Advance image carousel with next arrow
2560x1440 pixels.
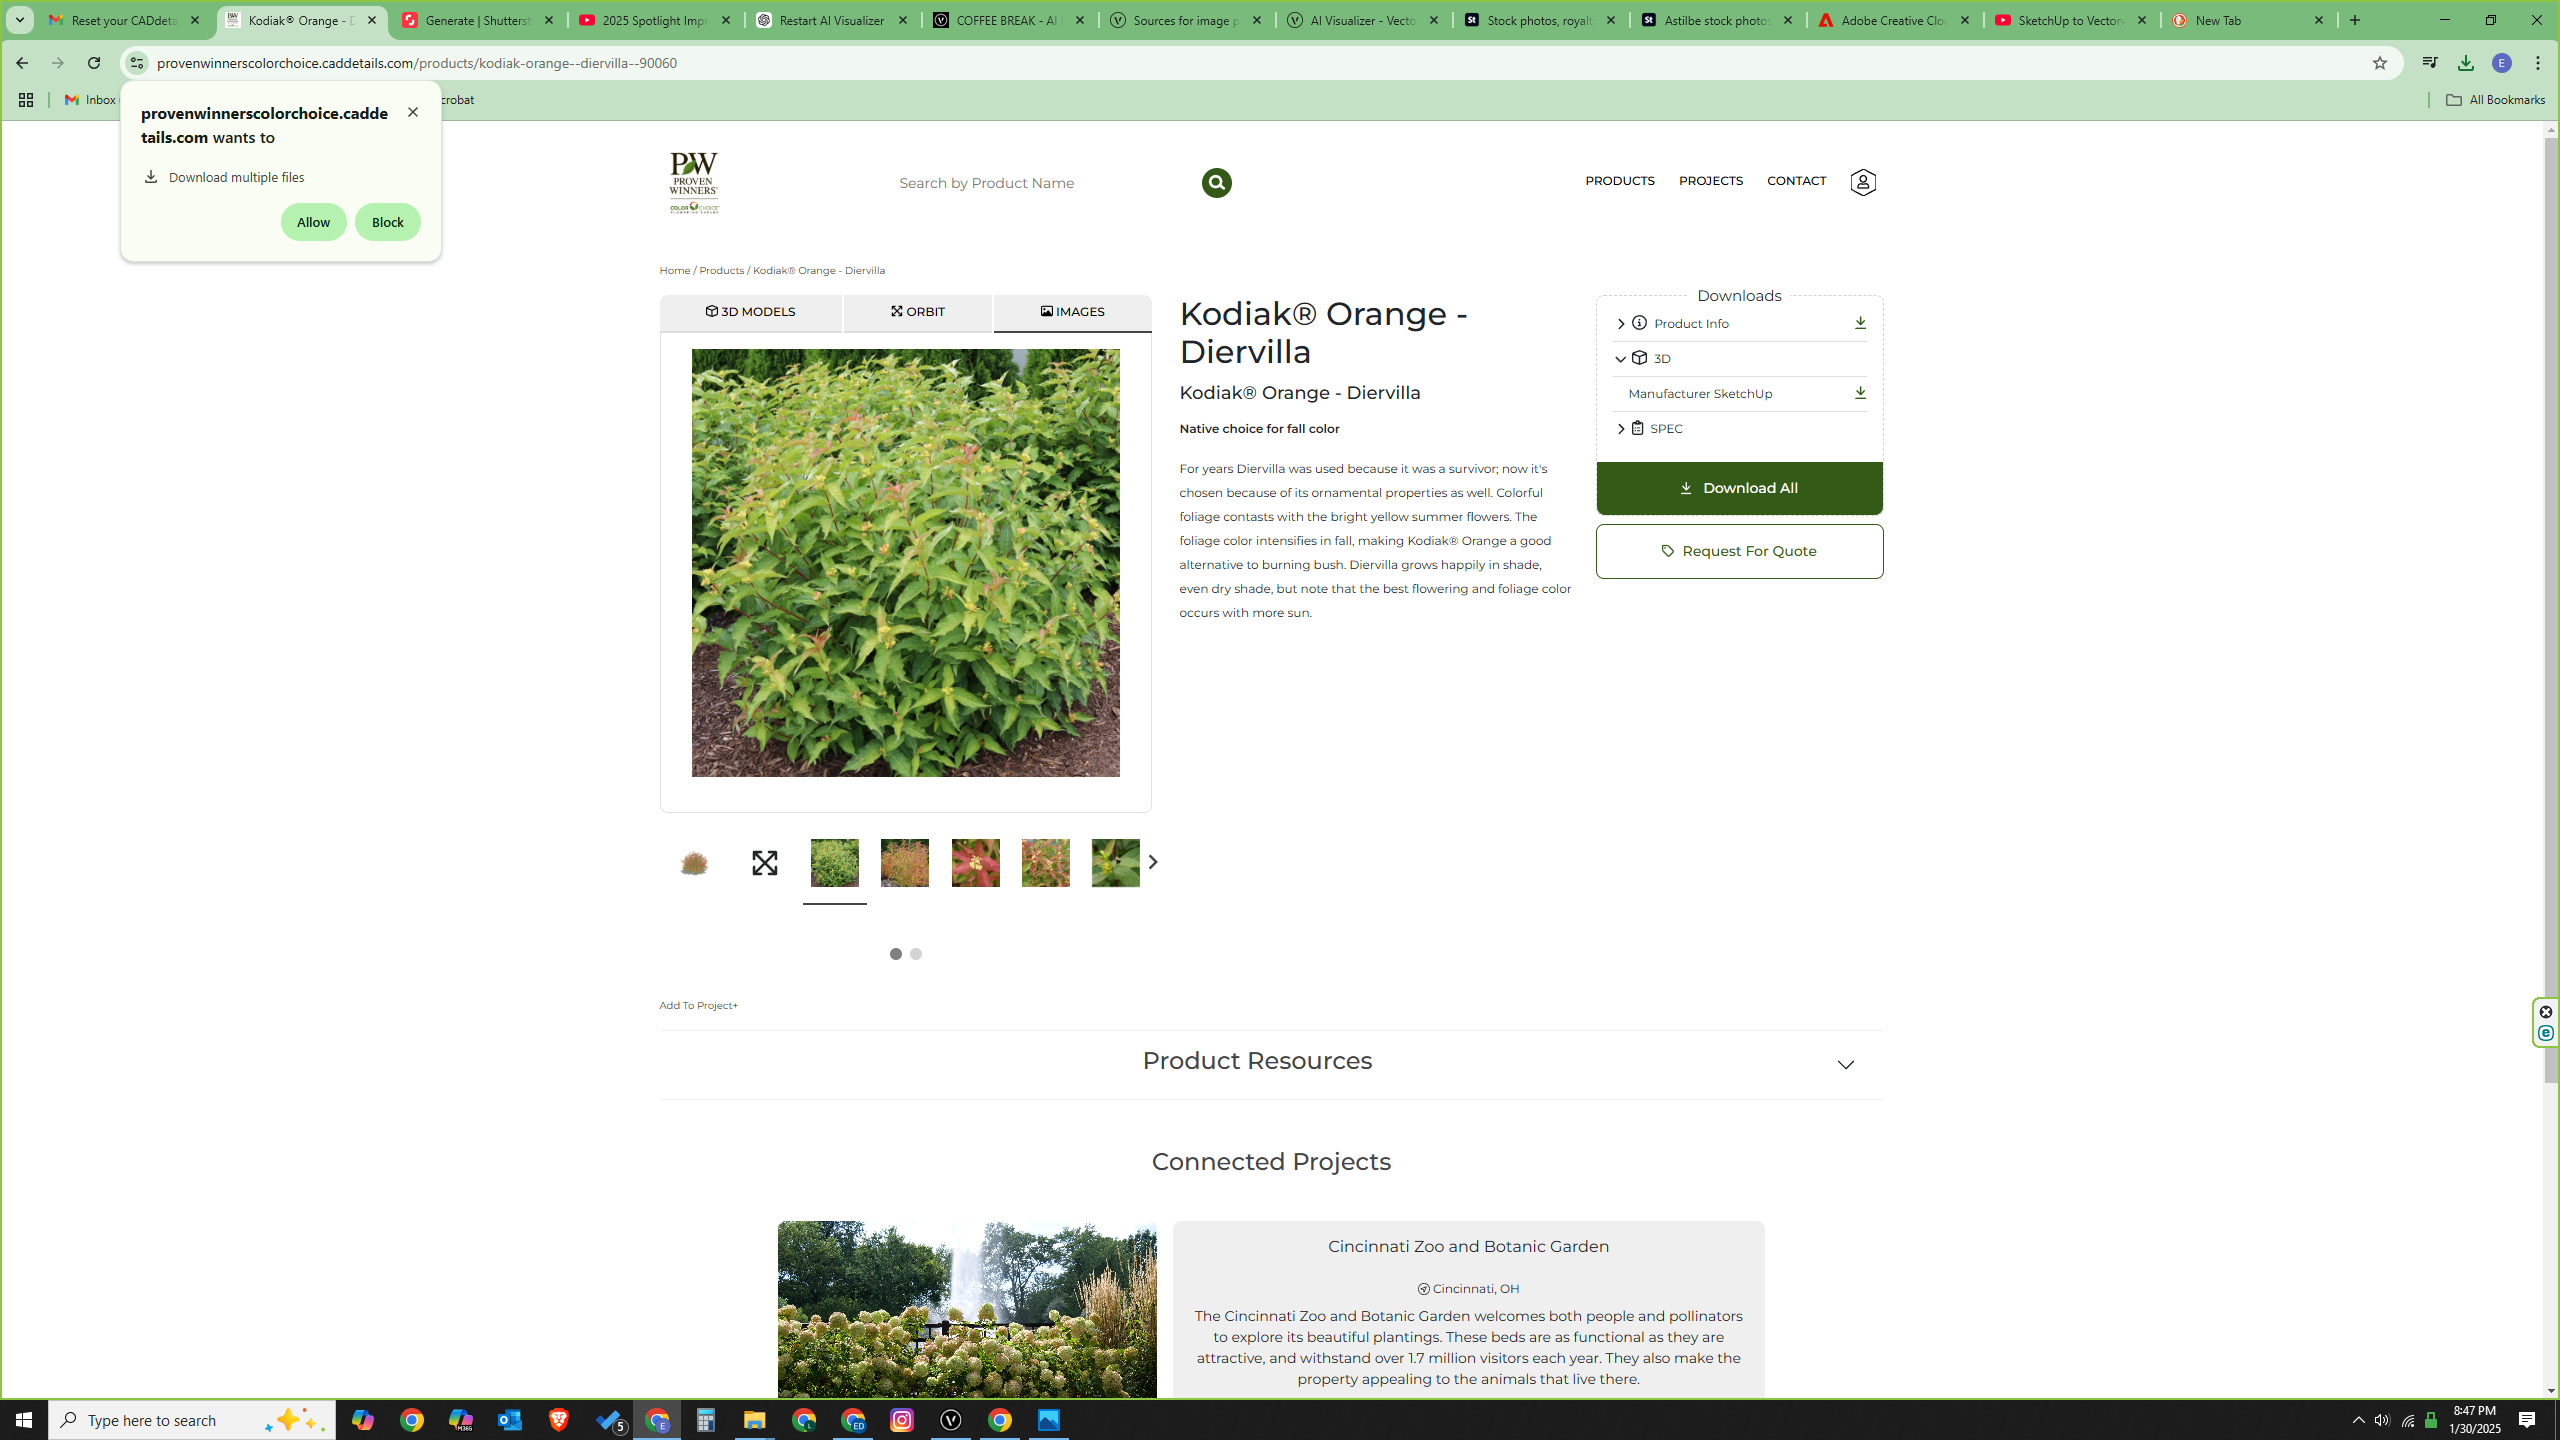pos(1152,862)
